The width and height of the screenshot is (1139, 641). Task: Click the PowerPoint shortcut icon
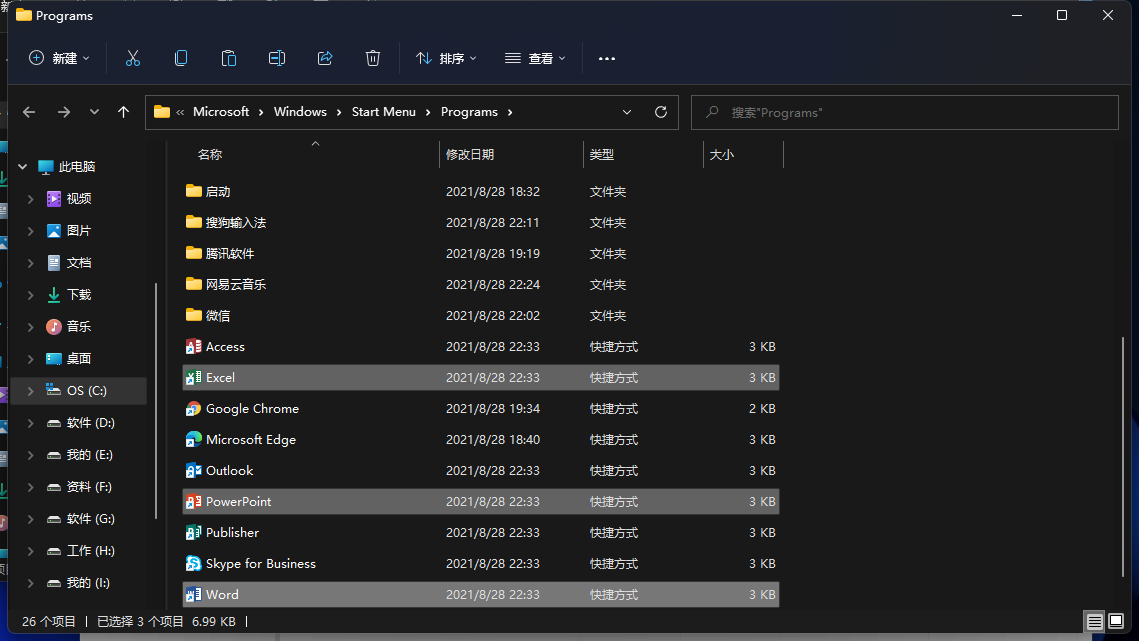[x=193, y=501]
